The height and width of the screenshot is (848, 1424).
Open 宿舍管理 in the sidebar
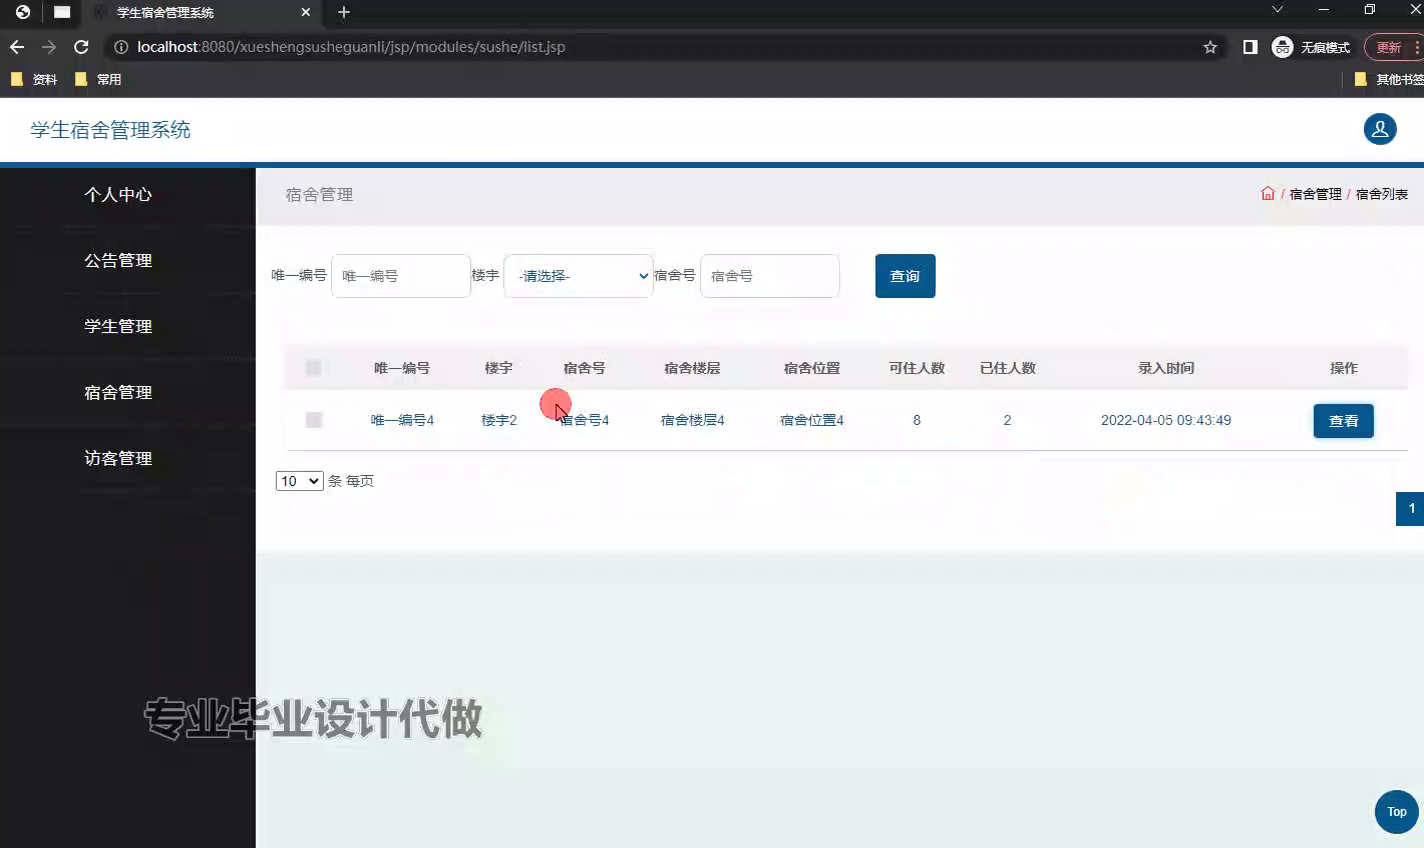pos(118,393)
